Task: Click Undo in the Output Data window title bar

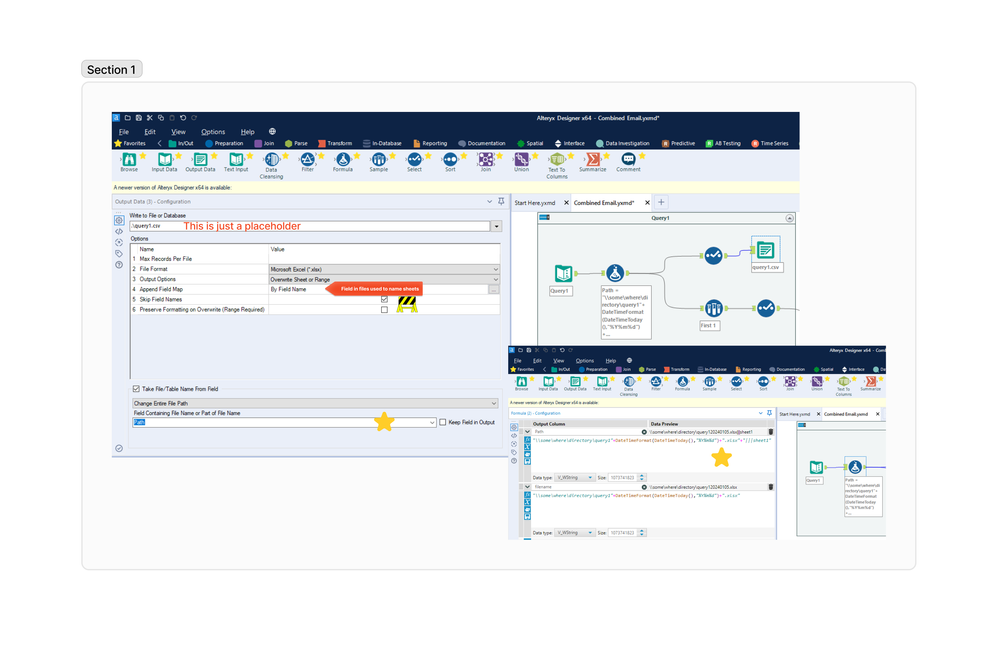Action: tap(183, 118)
